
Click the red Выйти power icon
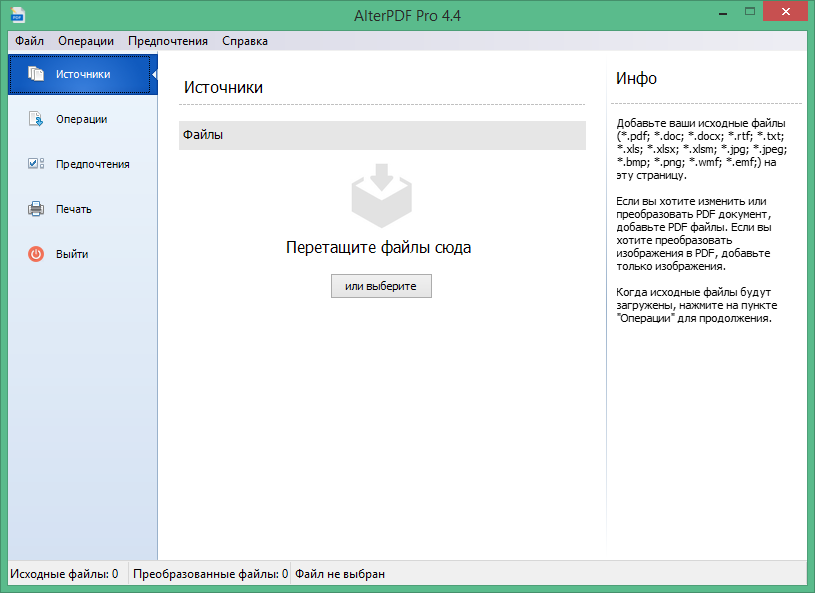tap(36, 254)
